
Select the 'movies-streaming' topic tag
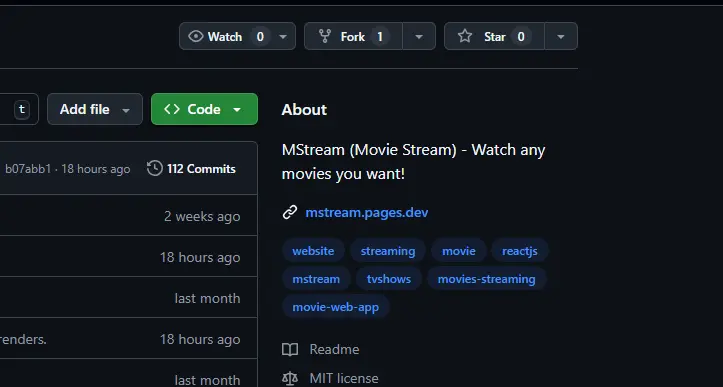[486, 279]
